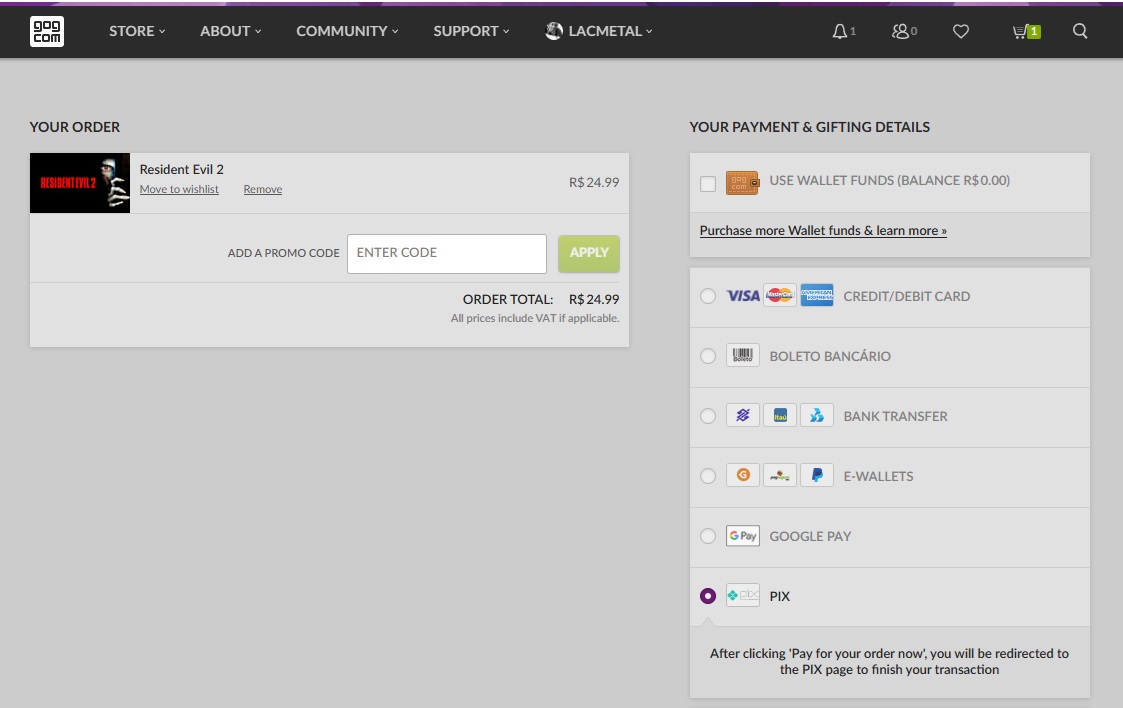Click the Mastercard logo
1123x708 pixels.
(780, 295)
